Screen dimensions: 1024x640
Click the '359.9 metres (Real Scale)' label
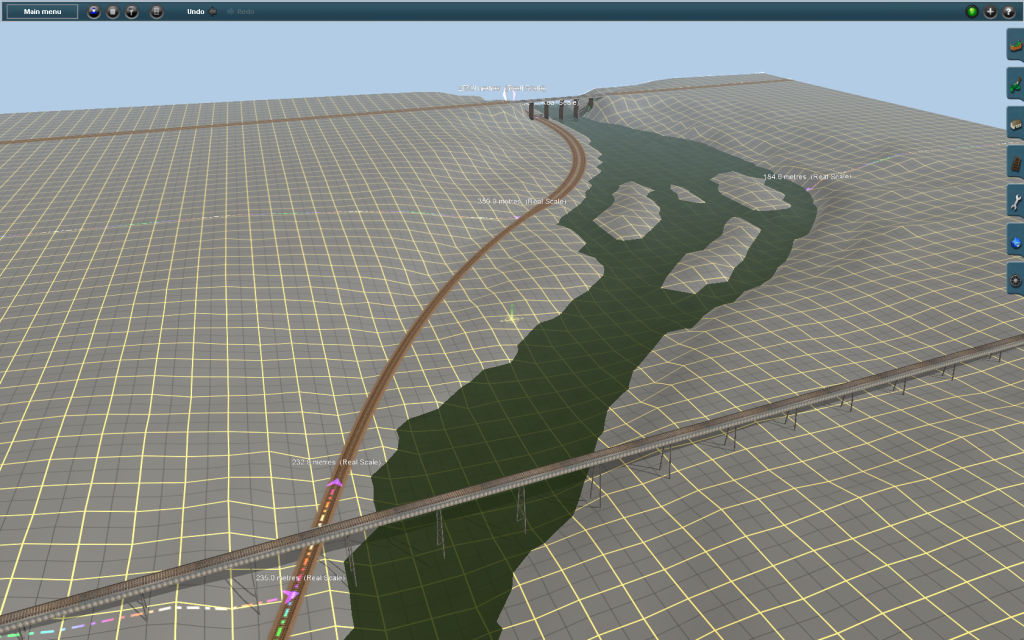pyautogui.click(x=522, y=201)
